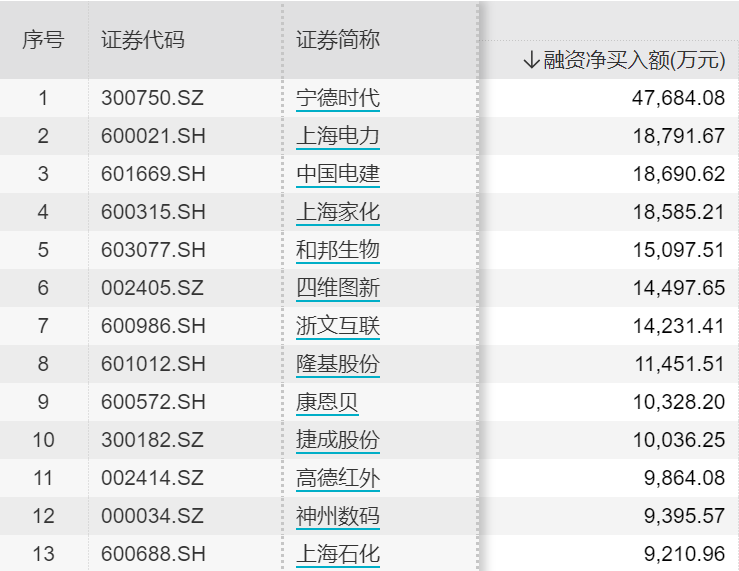This screenshot has width=739, height=571.
Task: Select row number 1 cell
Action: tap(43, 98)
